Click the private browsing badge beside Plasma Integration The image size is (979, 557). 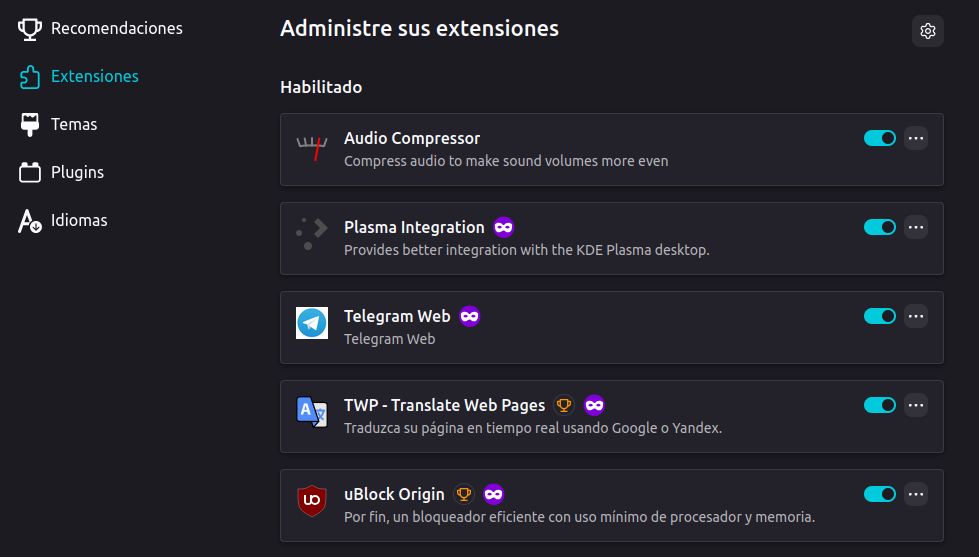(x=504, y=227)
